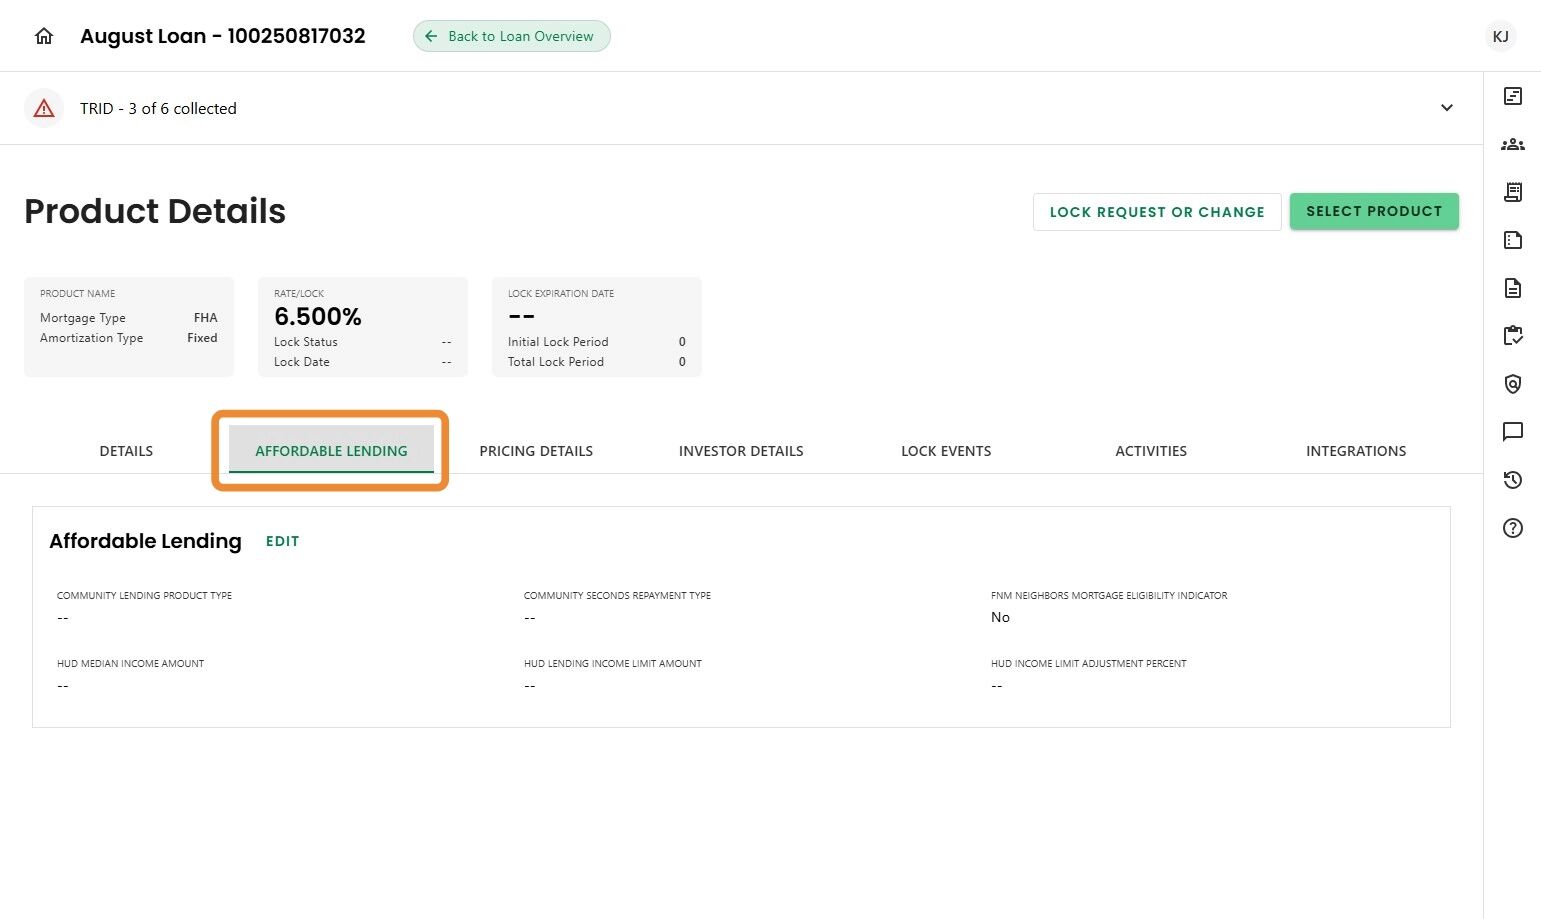The image size is (1541, 919).
Task: Open the Integrations tab
Action: click(1356, 451)
